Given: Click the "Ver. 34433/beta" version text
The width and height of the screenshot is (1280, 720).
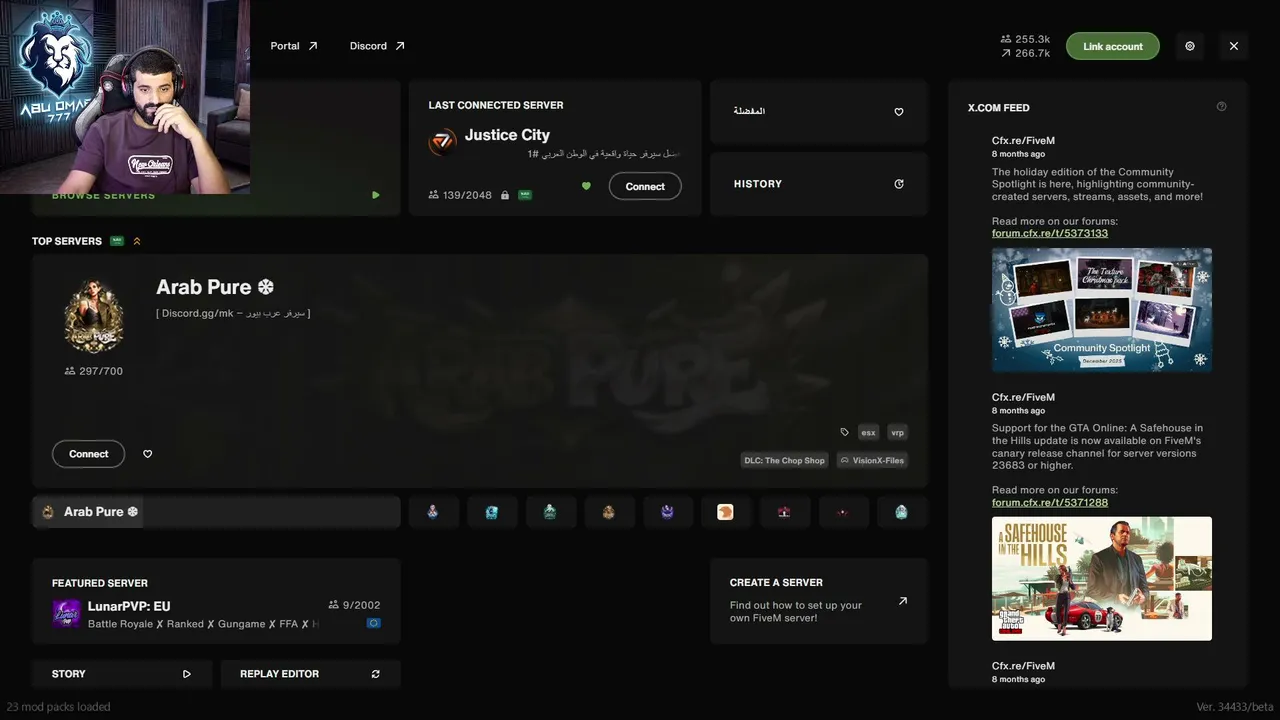Looking at the screenshot, I should tap(1235, 707).
